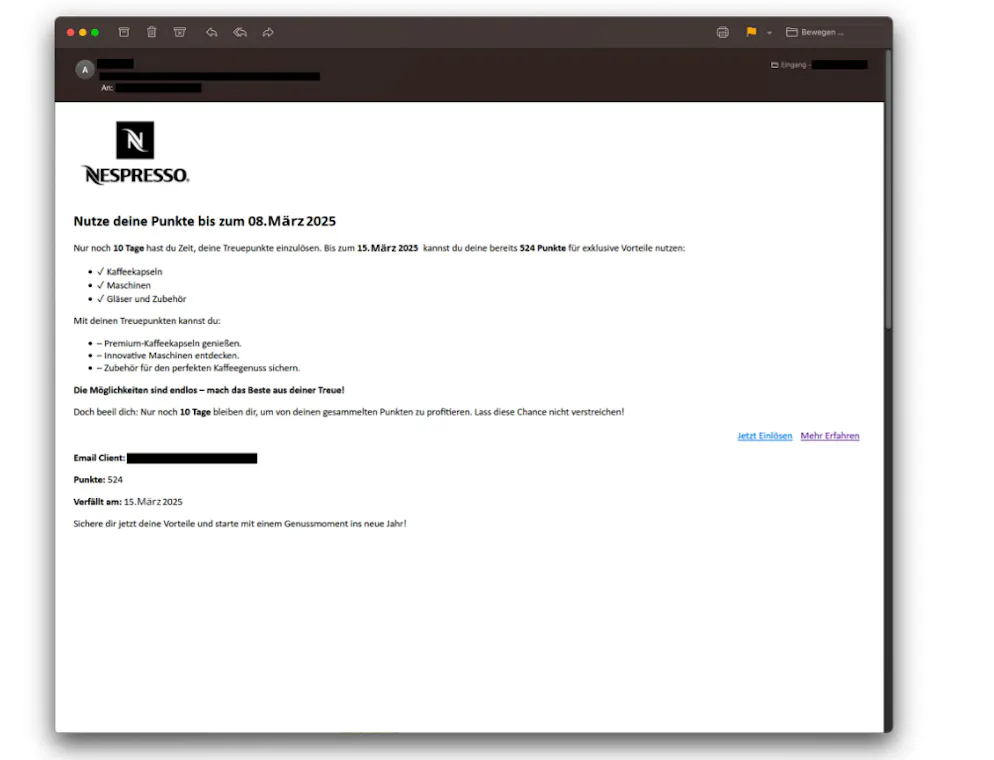The width and height of the screenshot is (994, 760).
Task: Click 'Sichere dir jetzt deine Vorteile' closing line
Action: [240, 524]
